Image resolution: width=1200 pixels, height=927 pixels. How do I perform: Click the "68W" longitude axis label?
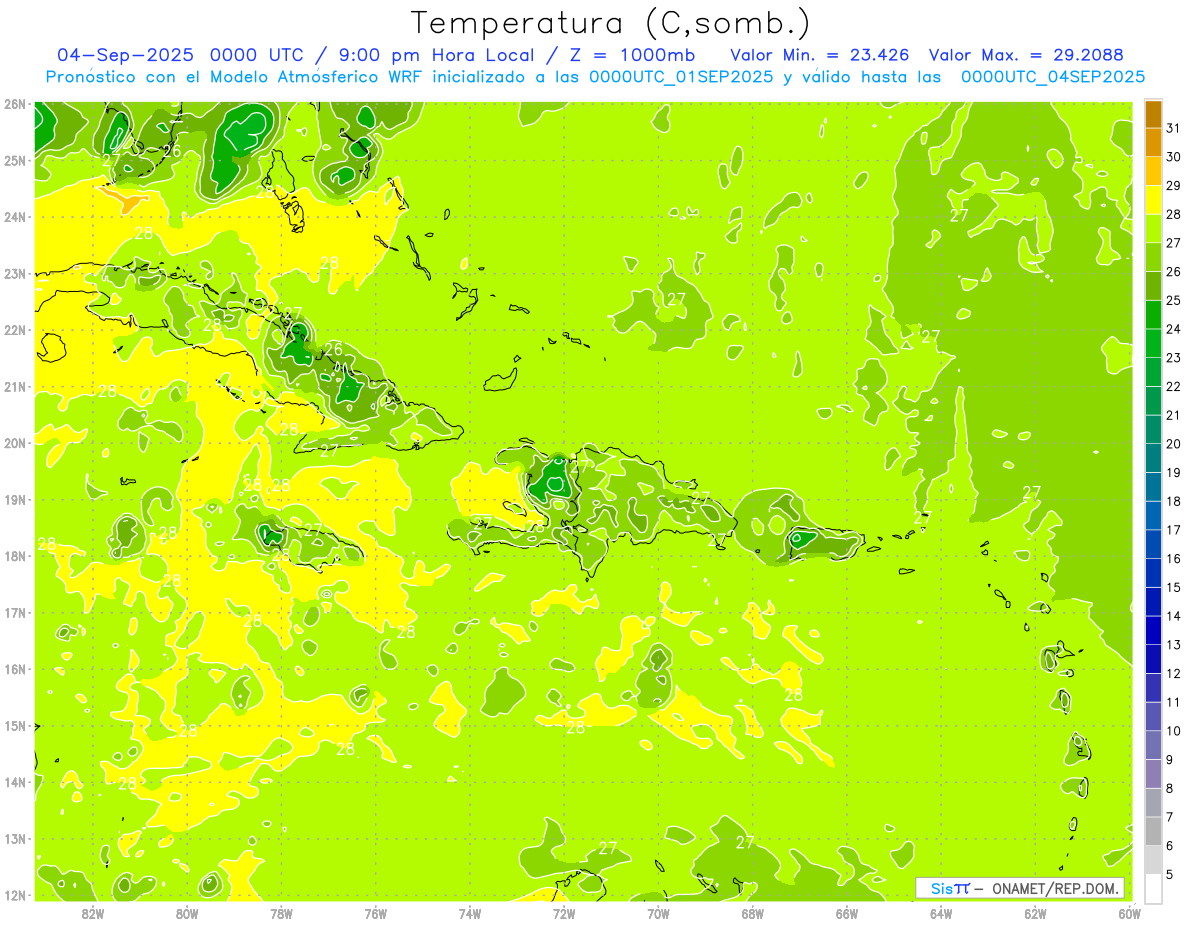click(752, 914)
